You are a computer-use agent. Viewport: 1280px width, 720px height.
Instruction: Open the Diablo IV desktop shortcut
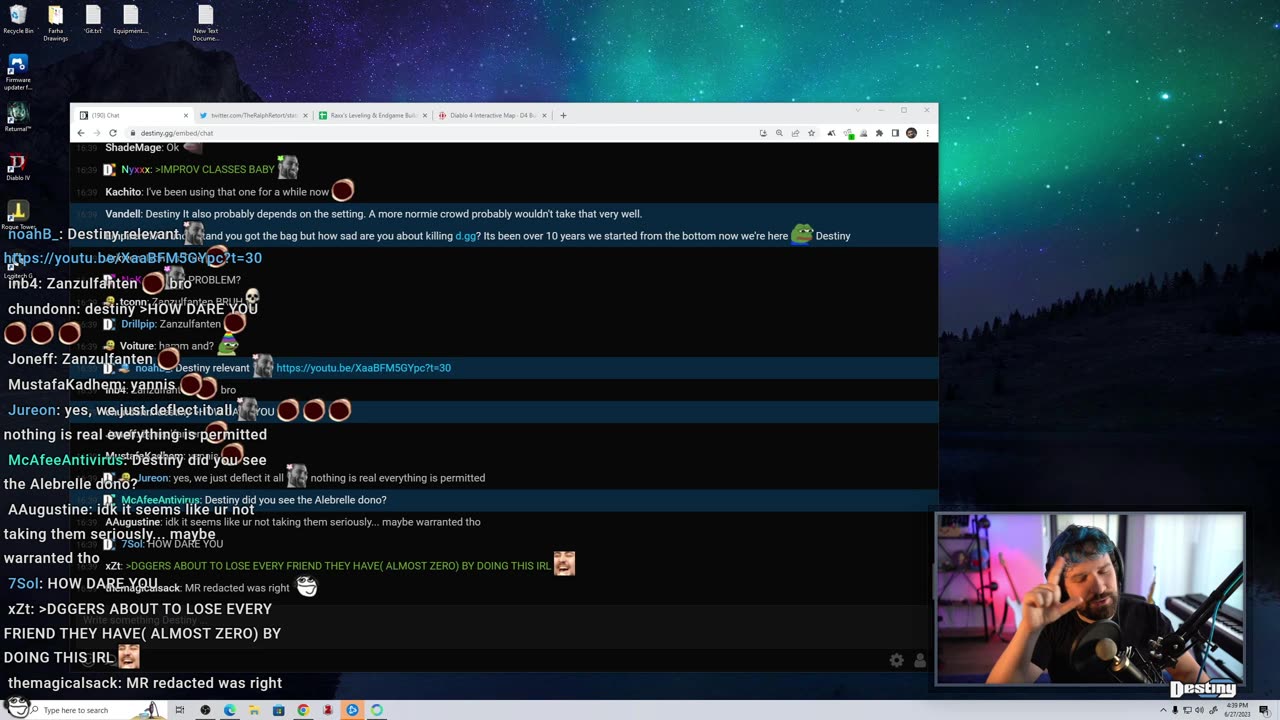click(x=18, y=167)
